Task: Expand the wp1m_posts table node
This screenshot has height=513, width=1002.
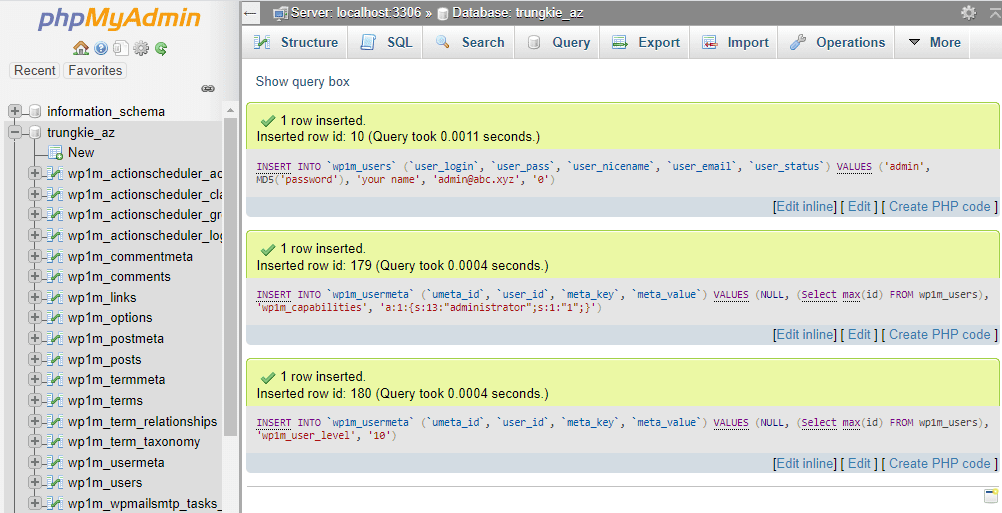Action: tap(35, 359)
